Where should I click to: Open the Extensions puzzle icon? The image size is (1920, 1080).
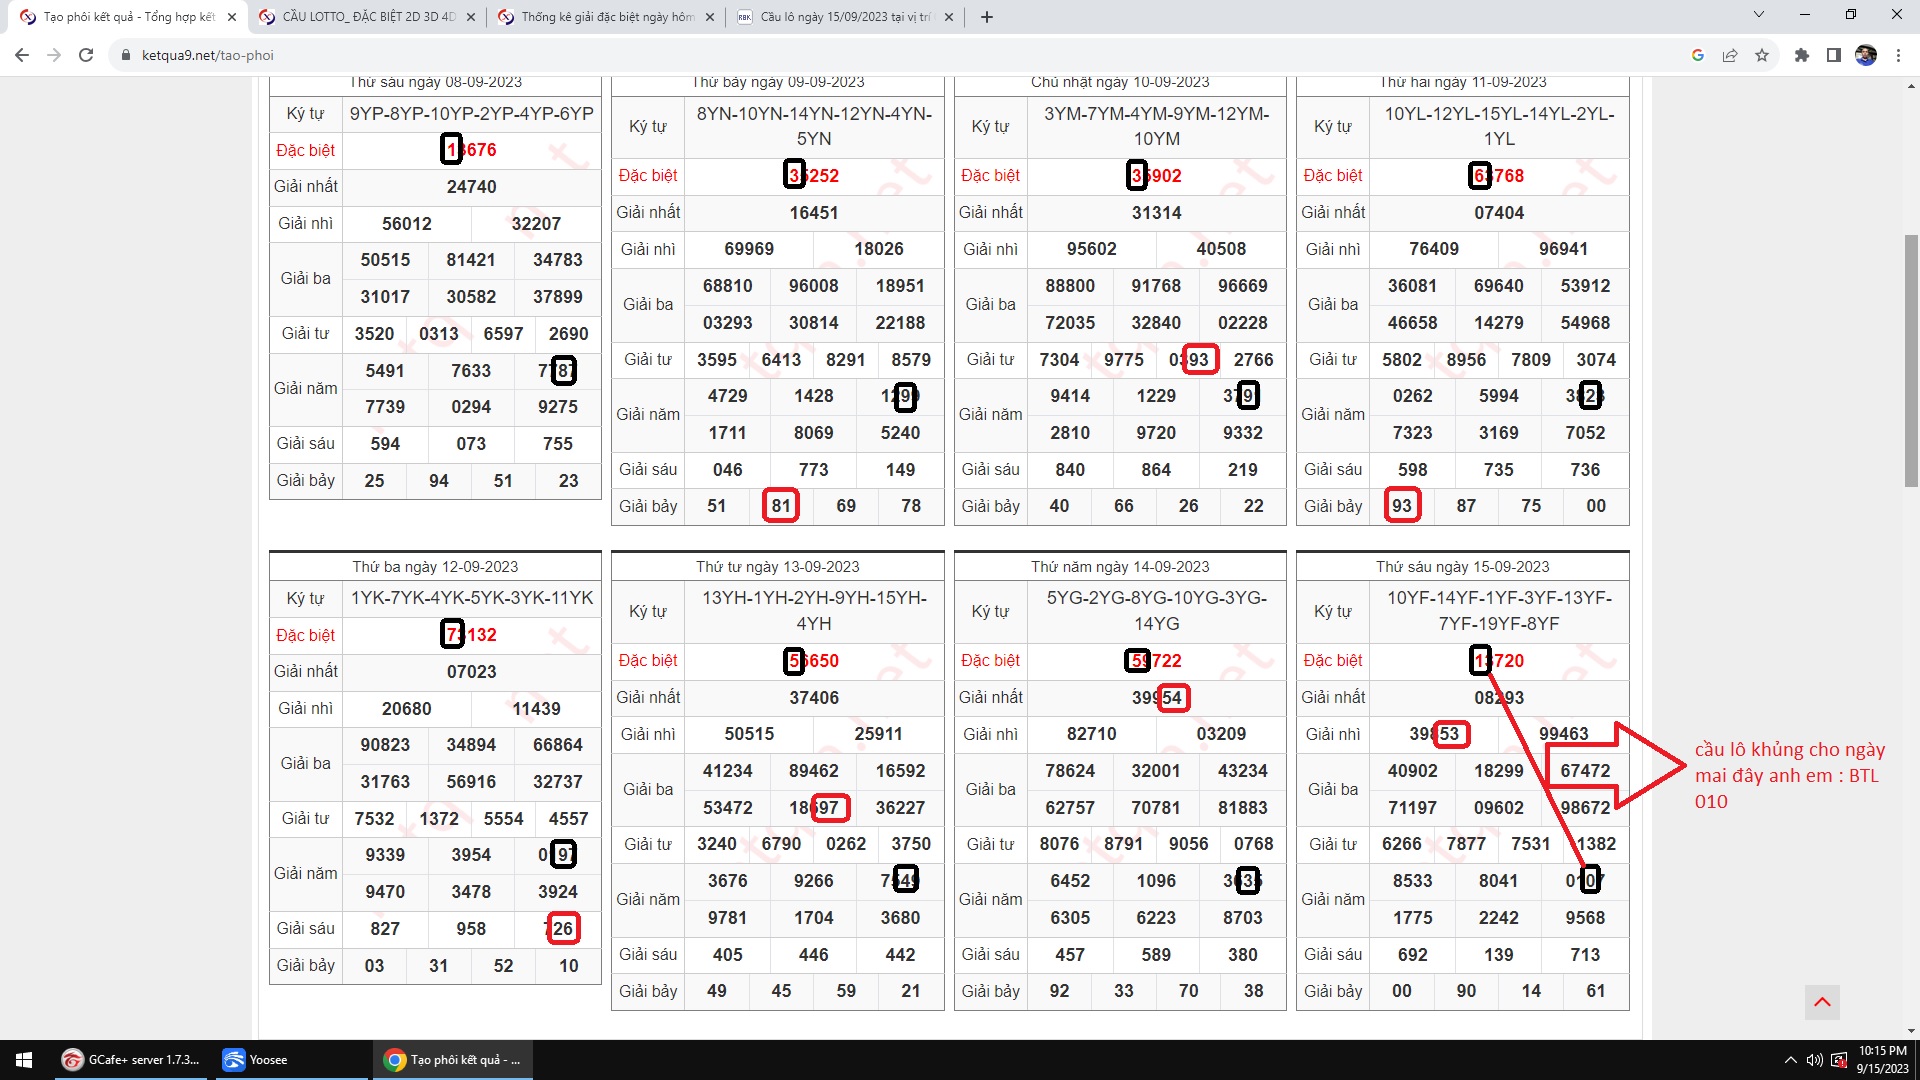click(1802, 55)
